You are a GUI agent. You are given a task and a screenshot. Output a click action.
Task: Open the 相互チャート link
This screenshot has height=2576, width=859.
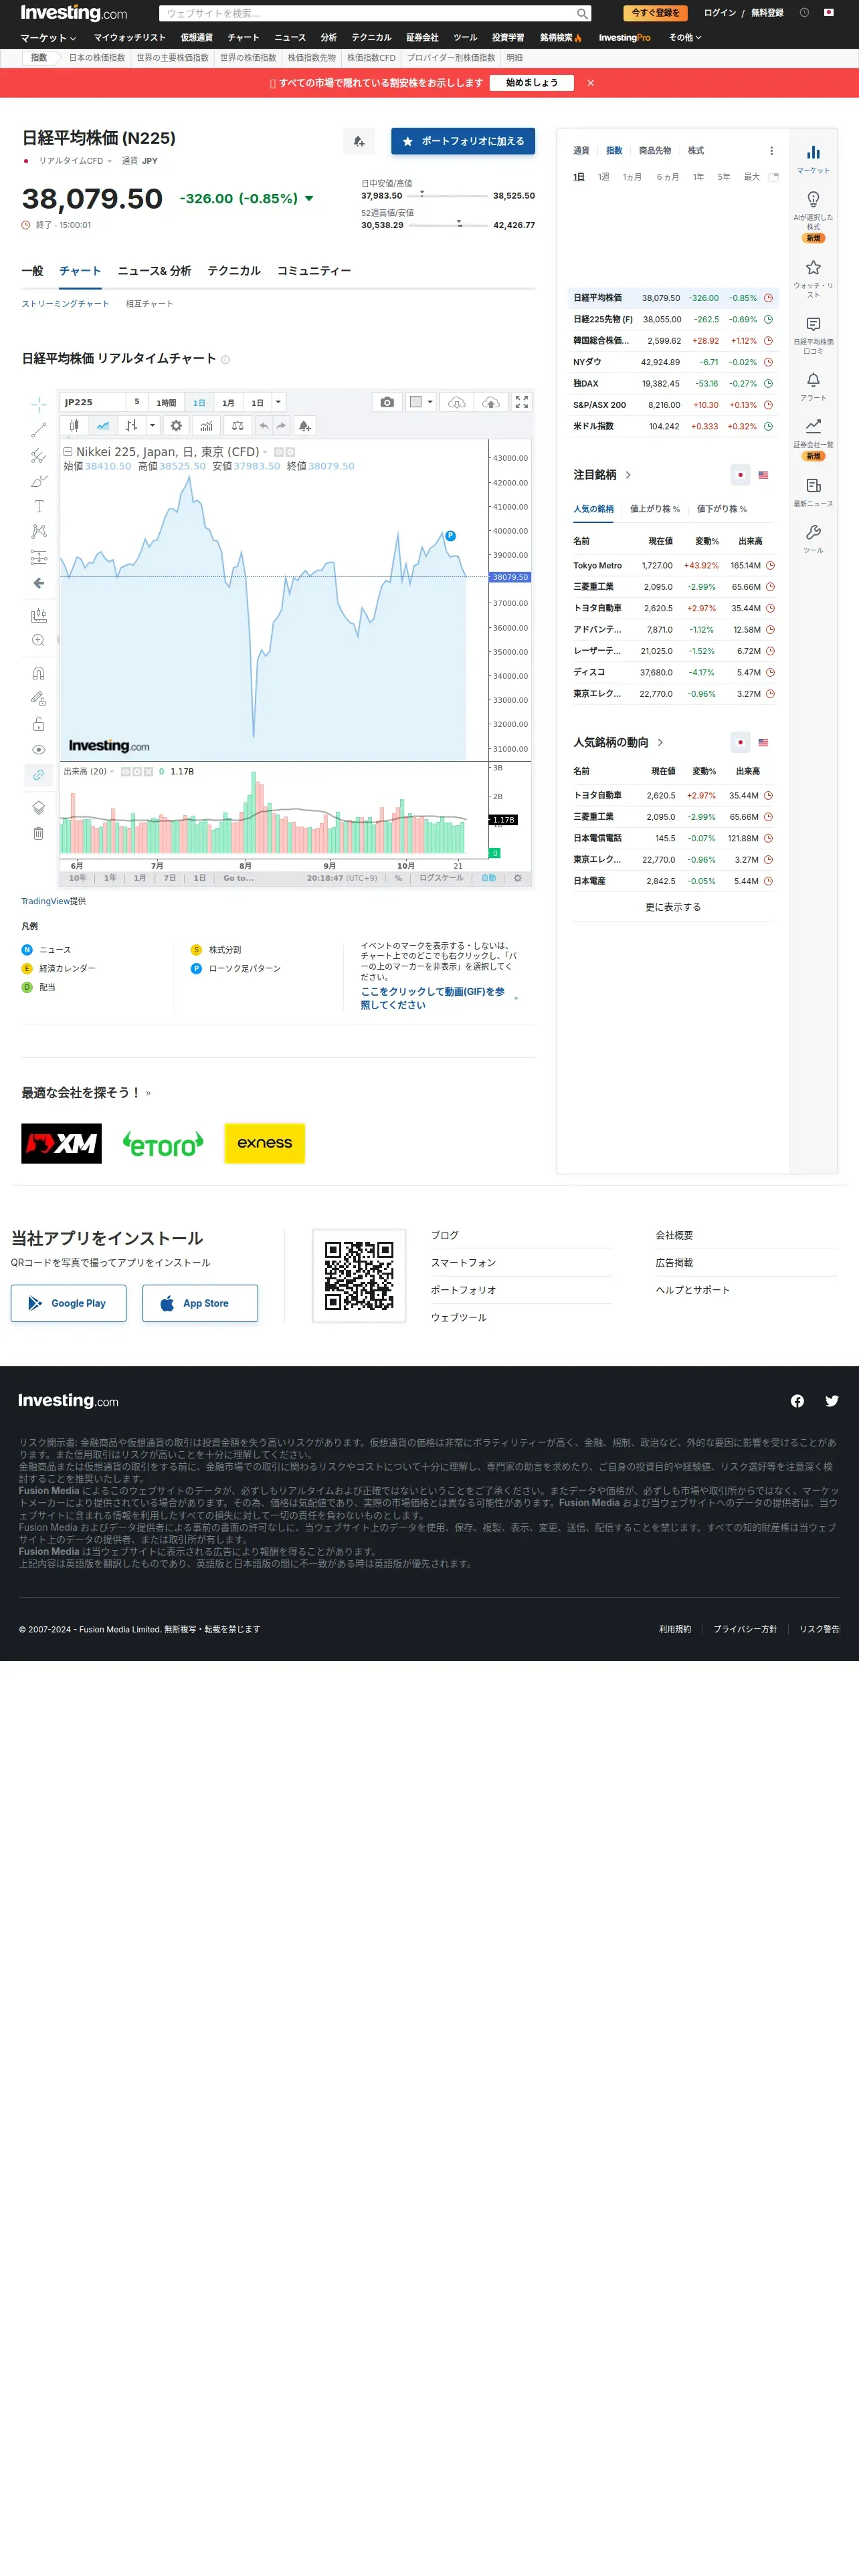(x=149, y=304)
